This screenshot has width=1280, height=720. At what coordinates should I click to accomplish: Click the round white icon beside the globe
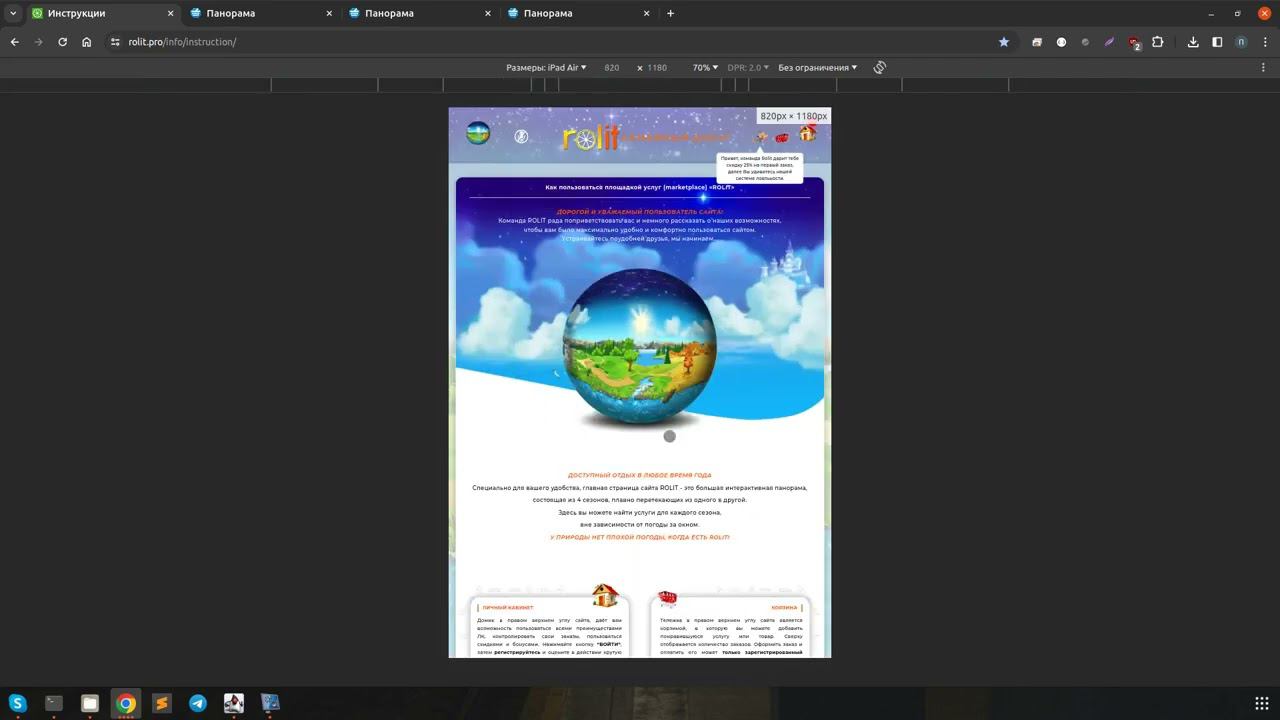[521, 136]
